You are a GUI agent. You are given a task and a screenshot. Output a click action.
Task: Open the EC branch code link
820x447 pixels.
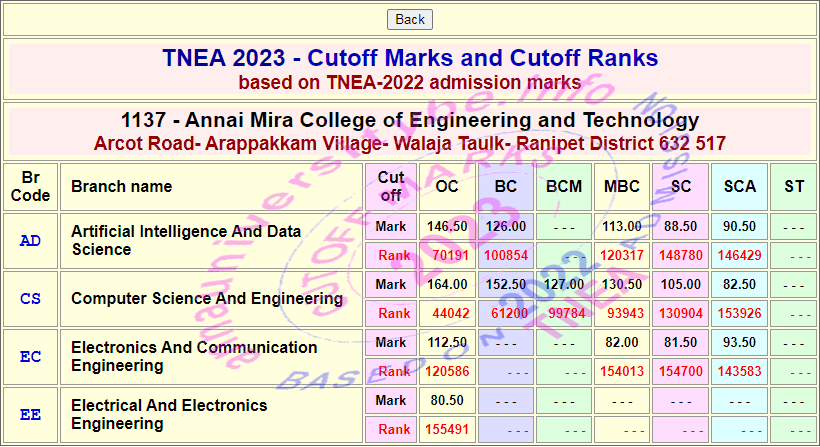[x=30, y=357]
